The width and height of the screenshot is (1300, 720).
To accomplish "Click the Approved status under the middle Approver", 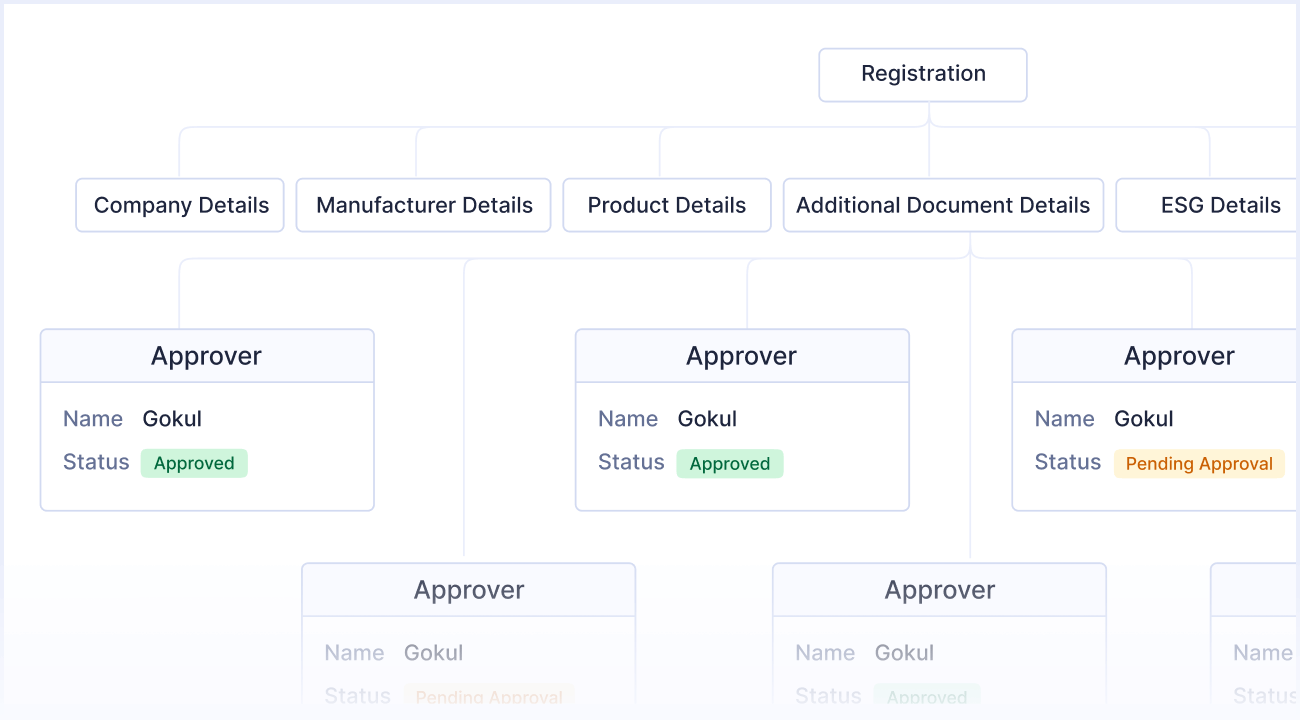I will click(730, 463).
